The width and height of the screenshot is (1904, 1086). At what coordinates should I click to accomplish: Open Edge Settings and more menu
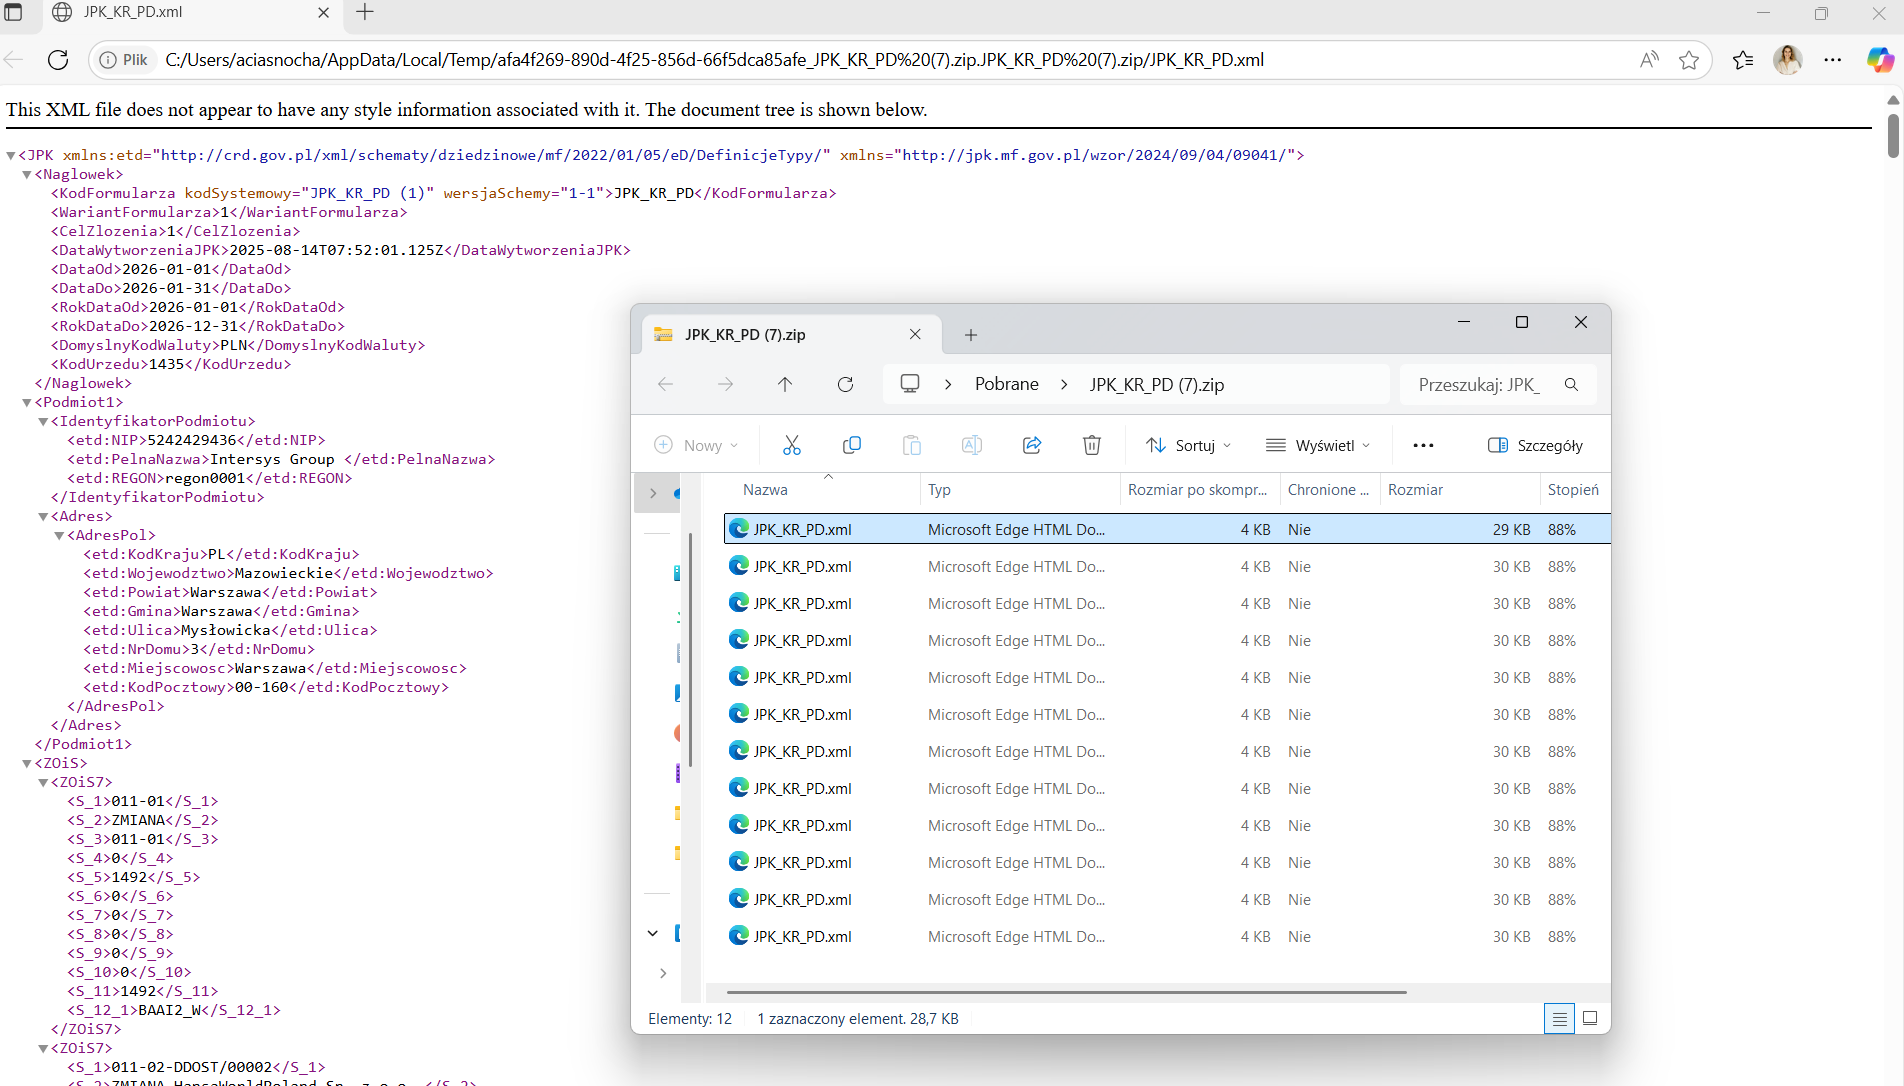(x=1832, y=60)
